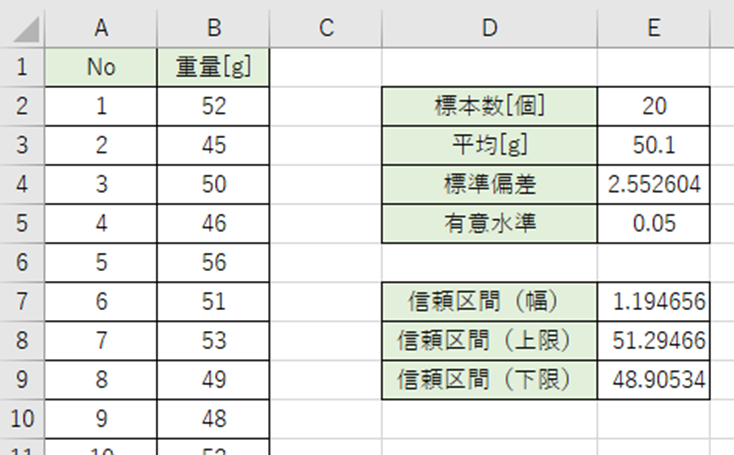Viewport: 734px width, 455px height.
Task: Click standard deviation value 2.552604
Action: tap(654, 185)
